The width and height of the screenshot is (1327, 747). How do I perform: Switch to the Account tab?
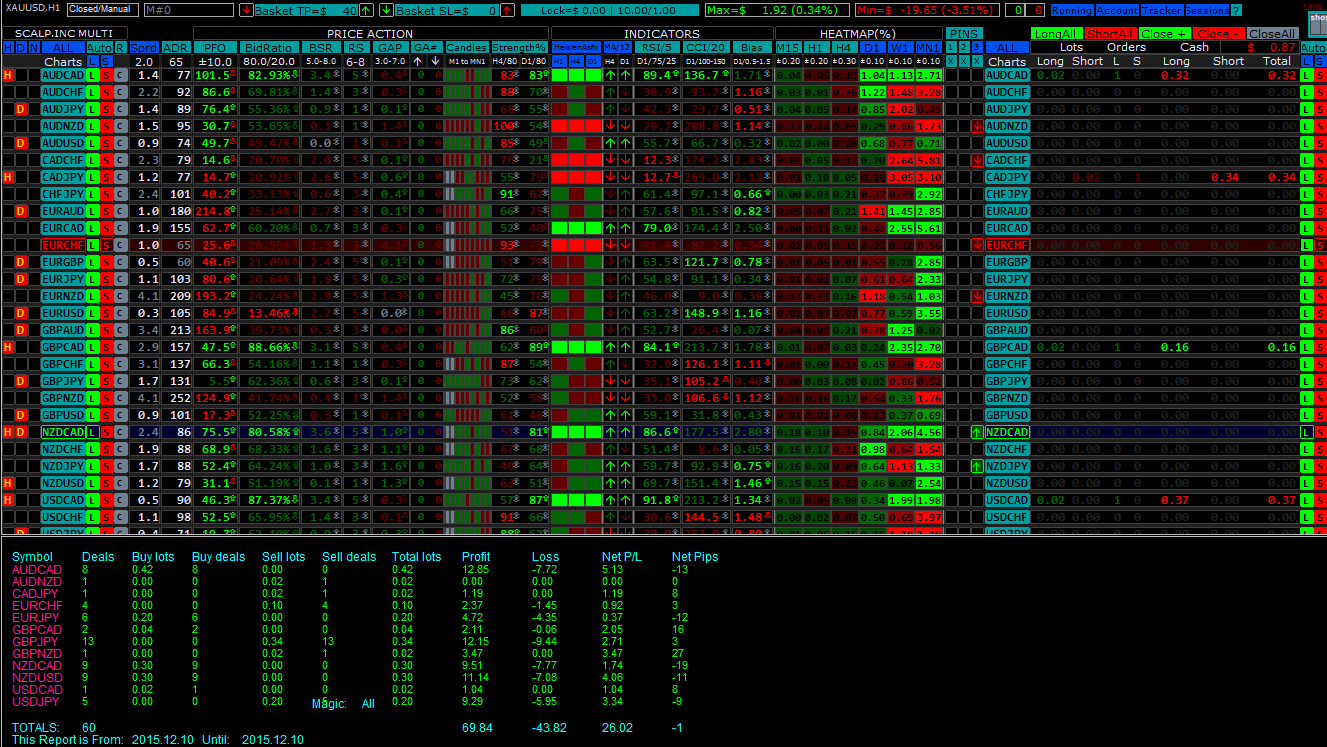coord(1117,10)
